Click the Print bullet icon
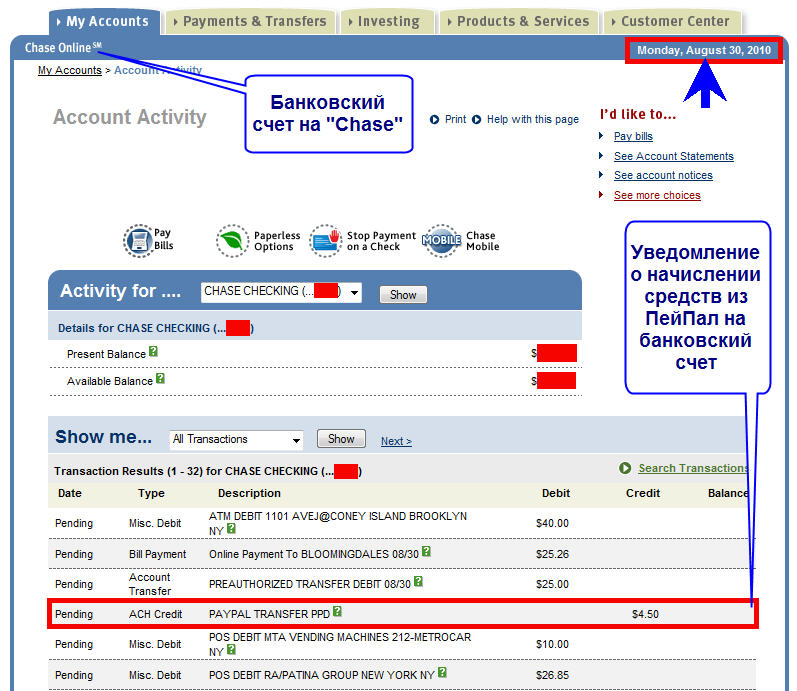 pyautogui.click(x=434, y=119)
